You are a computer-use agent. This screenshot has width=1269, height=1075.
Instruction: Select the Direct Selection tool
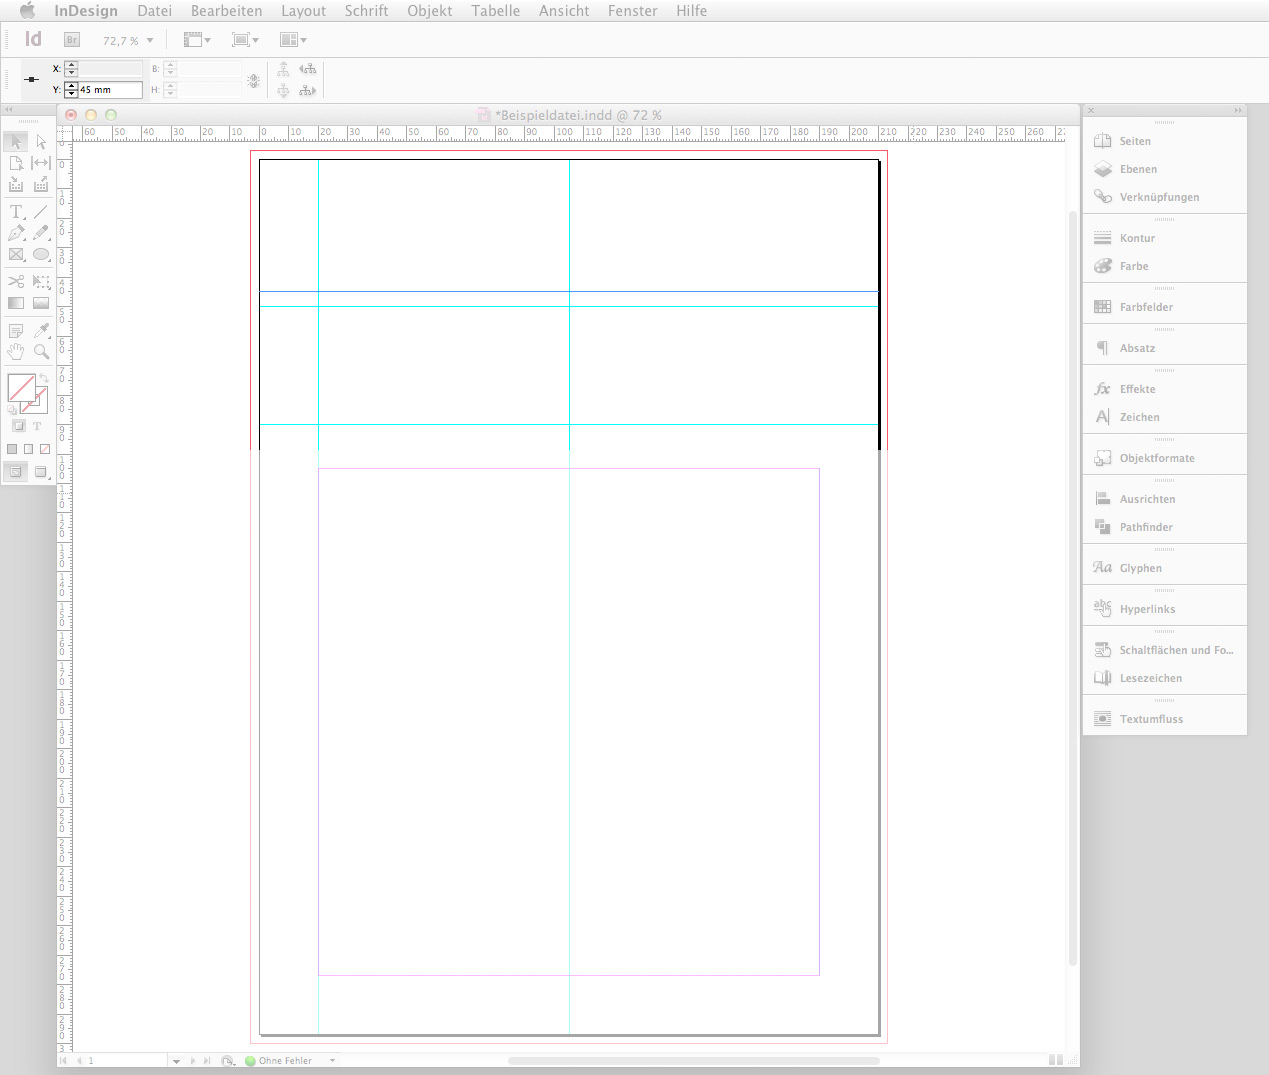[41, 141]
